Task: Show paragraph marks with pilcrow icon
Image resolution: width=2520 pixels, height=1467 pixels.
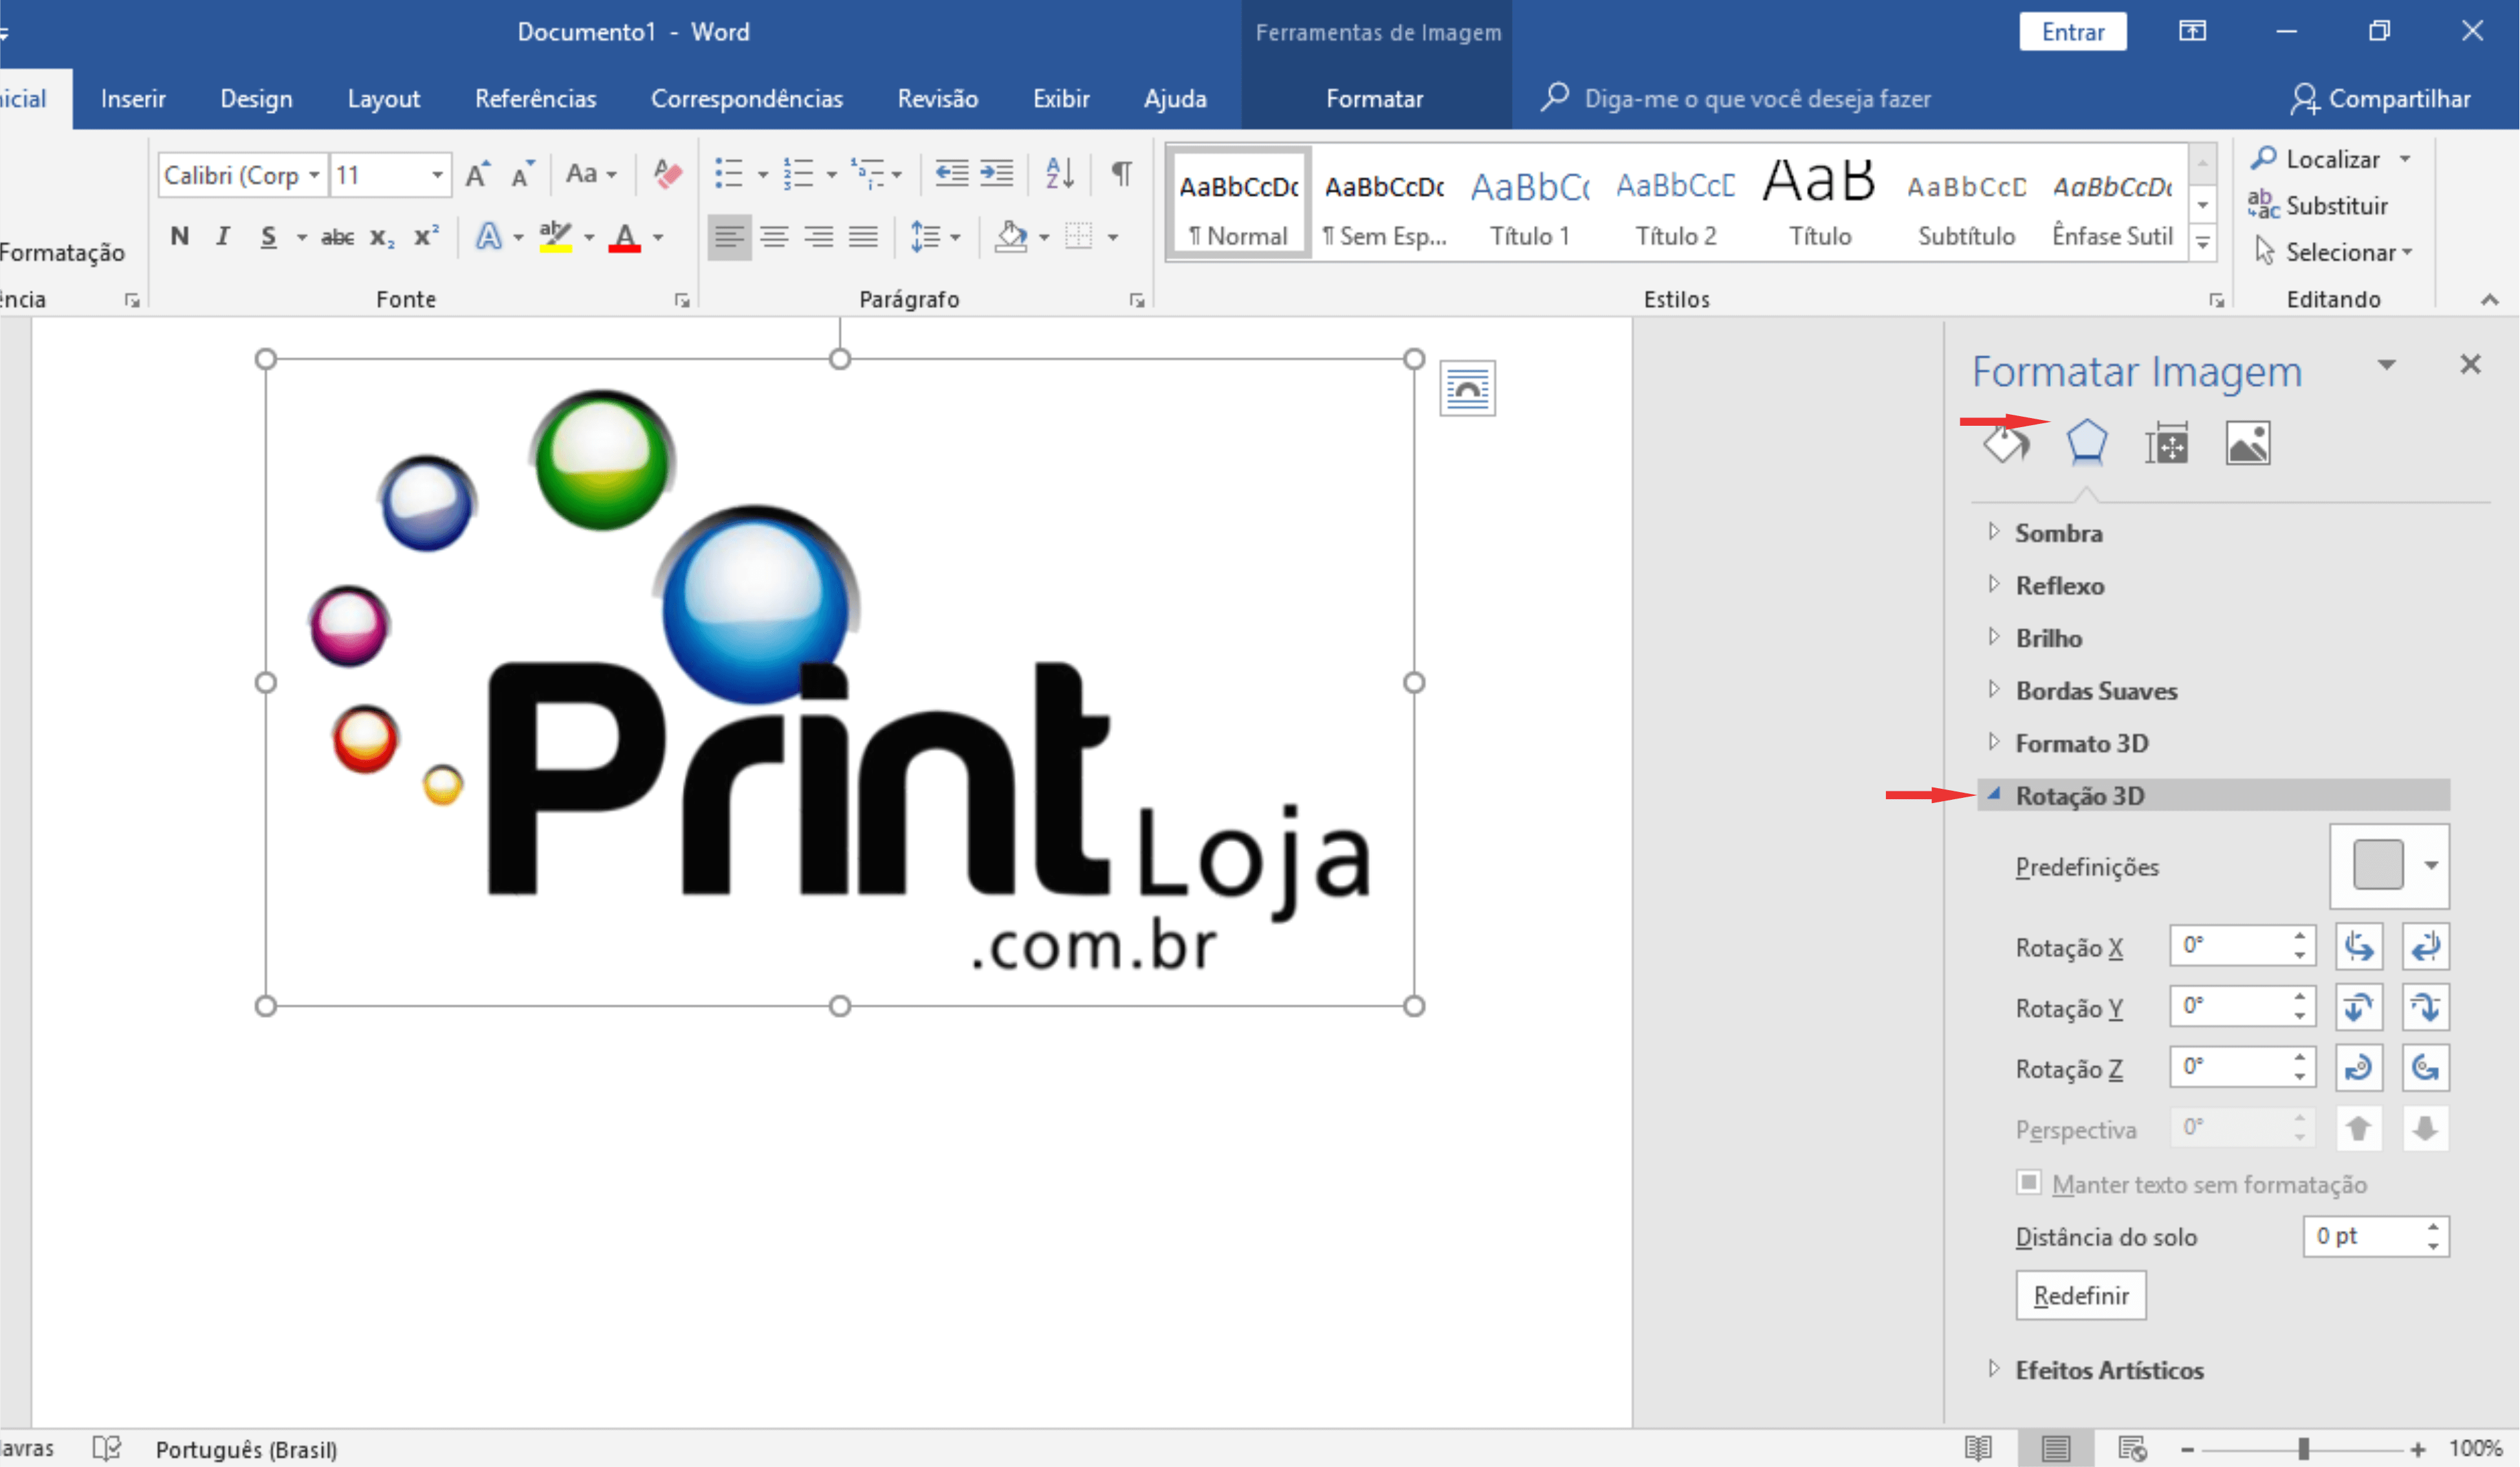Action: point(1121,174)
